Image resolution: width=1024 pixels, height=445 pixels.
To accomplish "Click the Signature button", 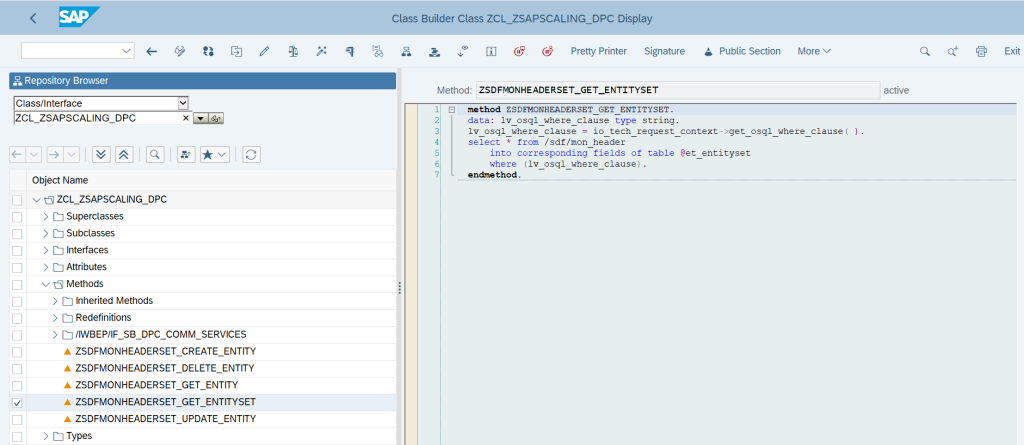I will [x=664, y=51].
